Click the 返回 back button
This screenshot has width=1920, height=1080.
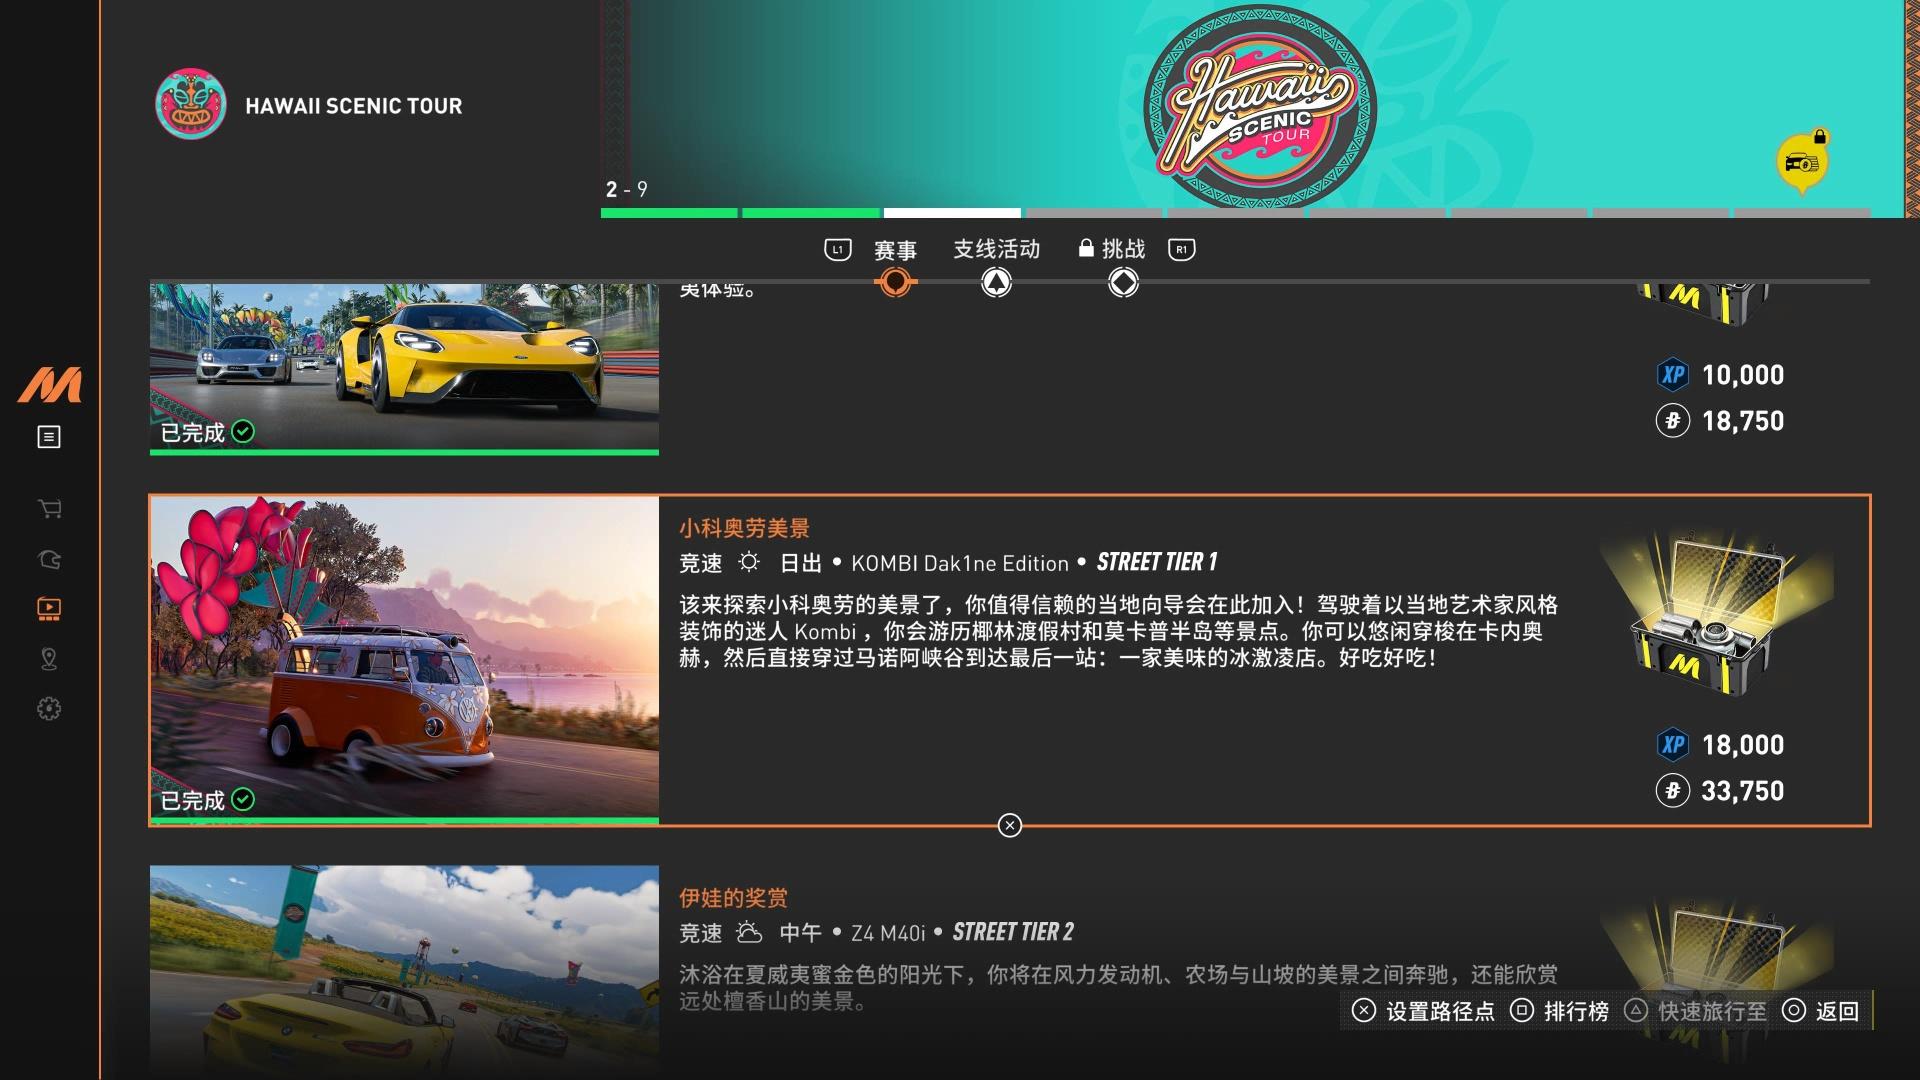[1821, 1011]
